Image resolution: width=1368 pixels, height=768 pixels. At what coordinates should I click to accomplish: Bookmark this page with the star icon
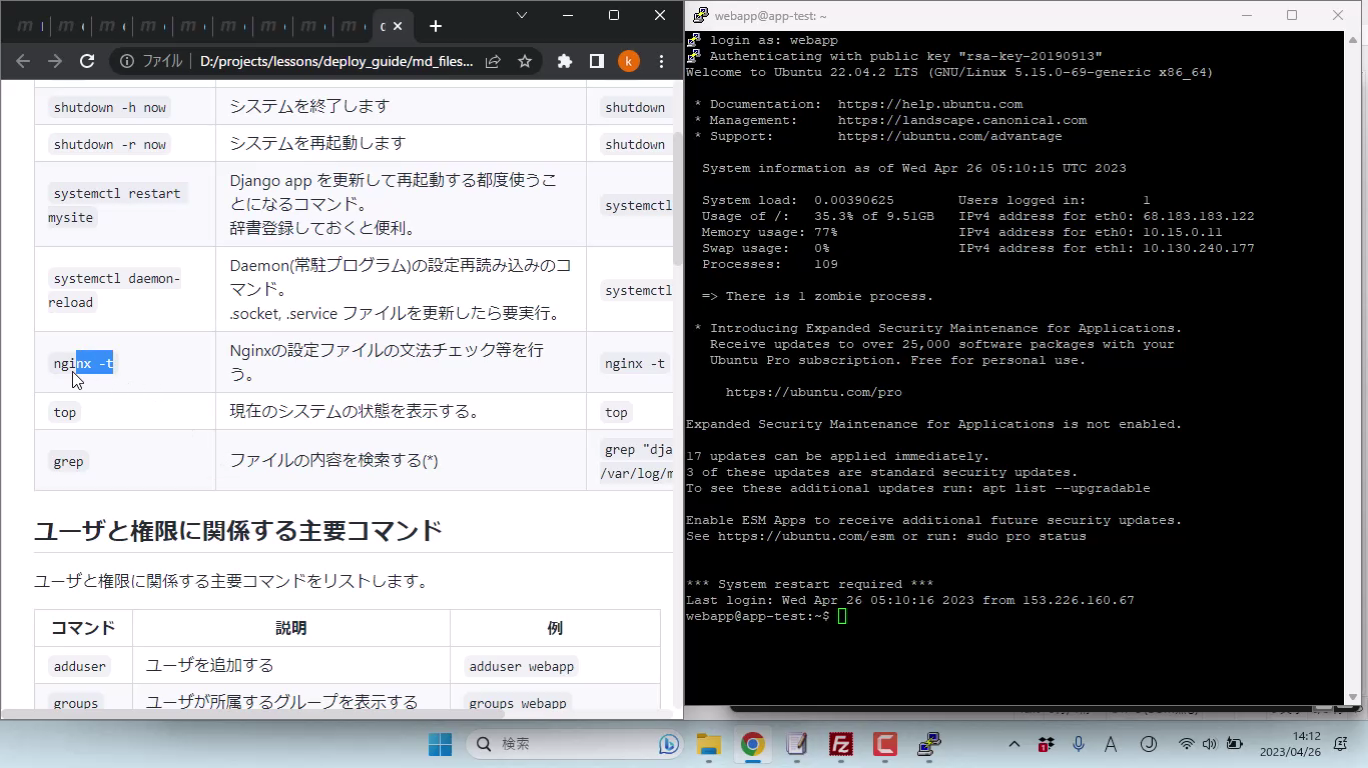(x=525, y=61)
